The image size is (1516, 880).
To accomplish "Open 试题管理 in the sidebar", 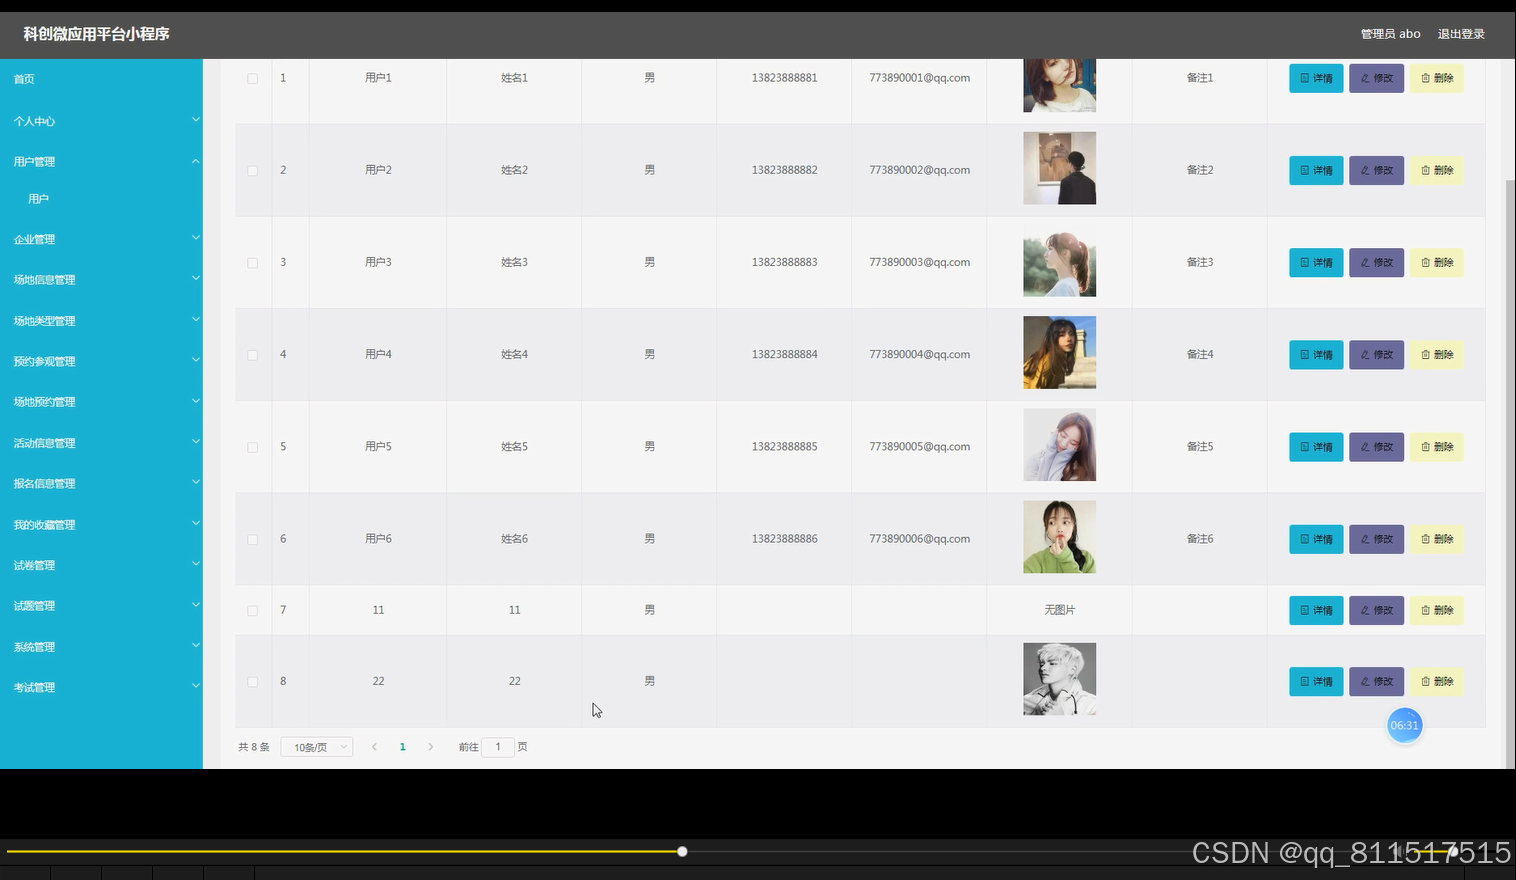I will pos(101,606).
